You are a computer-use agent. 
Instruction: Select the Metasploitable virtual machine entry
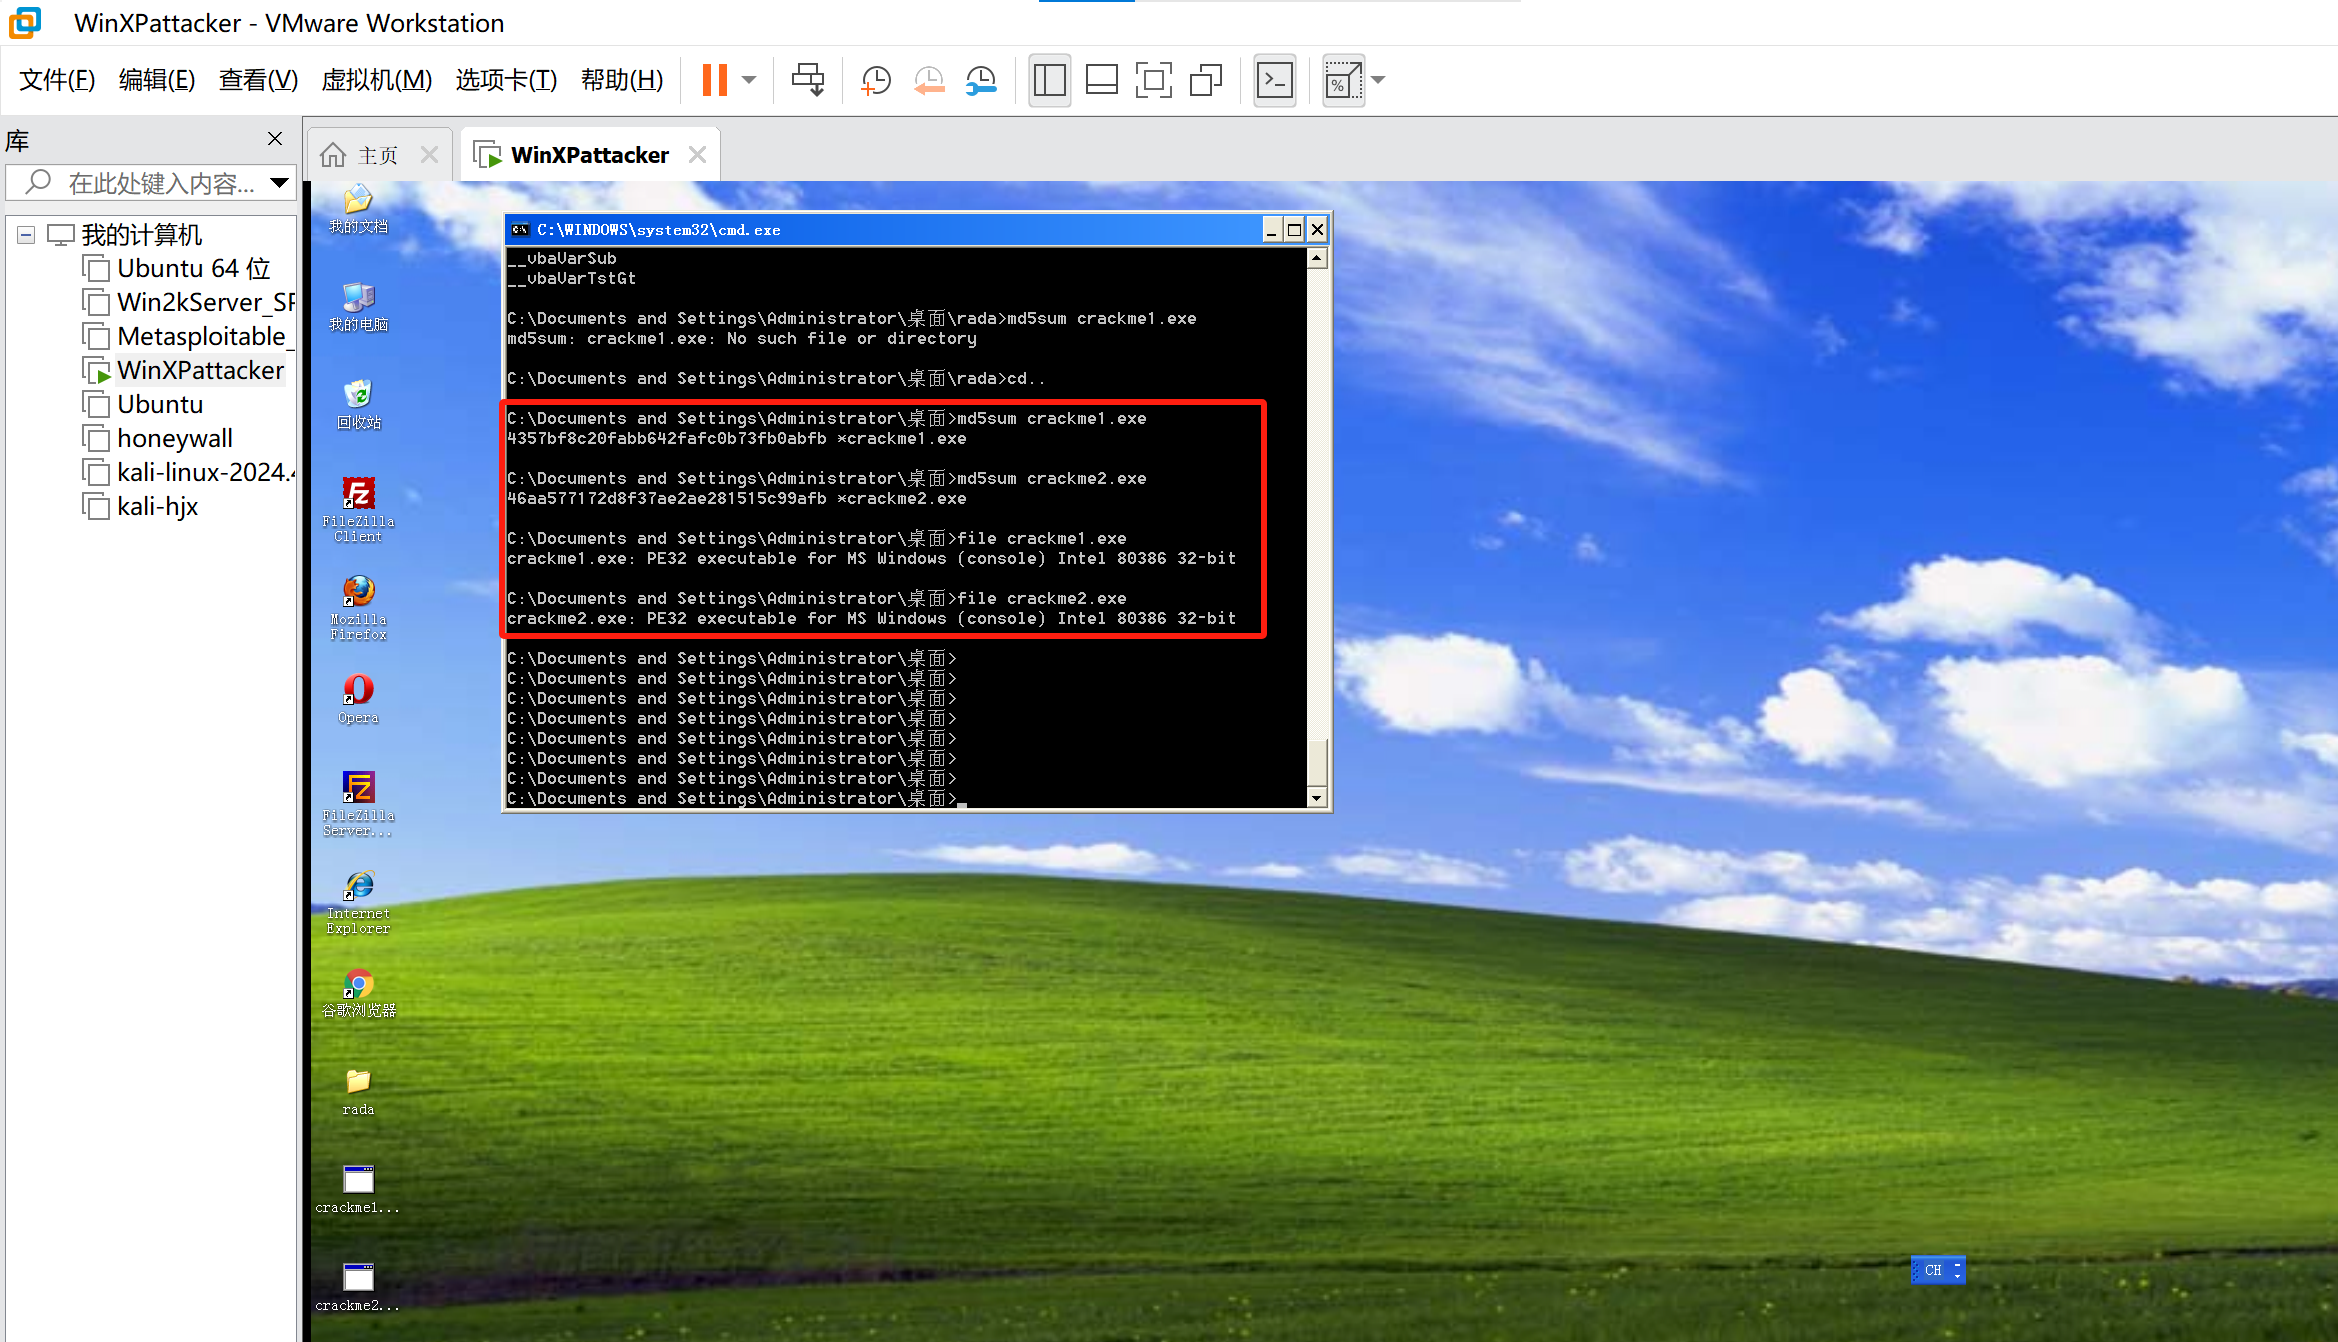click(x=200, y=337)
